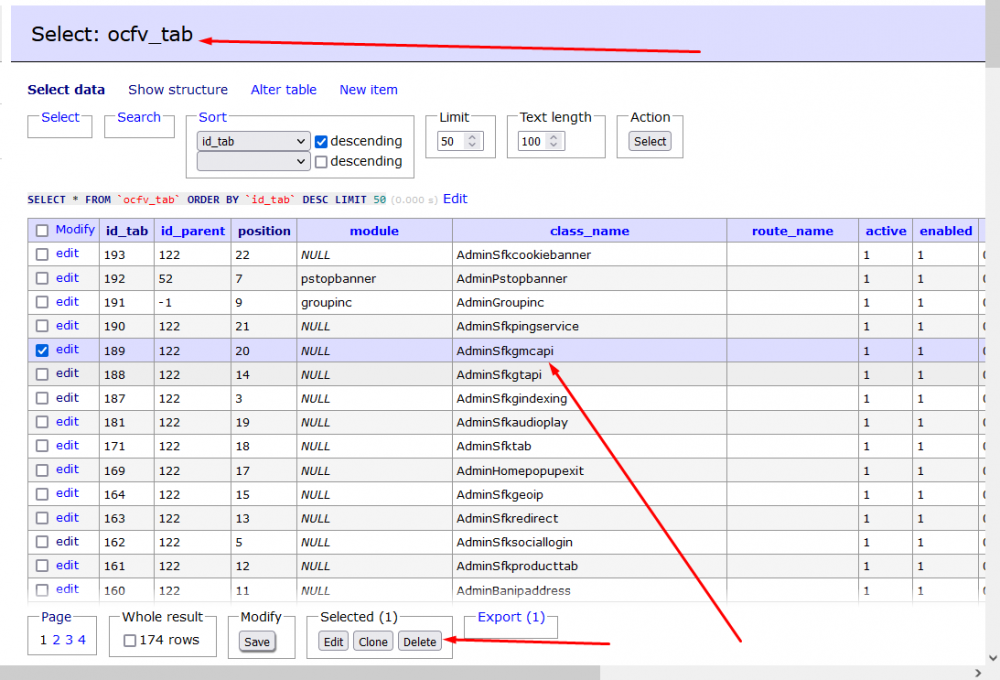Click the Save button under Modify
The height and width of the screenshot is (680, 1000).
click(257, 642)
